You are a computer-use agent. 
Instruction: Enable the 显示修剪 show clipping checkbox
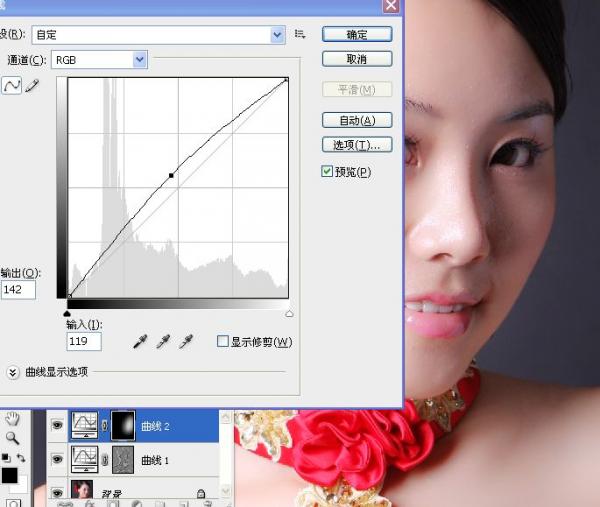point(223,342)
